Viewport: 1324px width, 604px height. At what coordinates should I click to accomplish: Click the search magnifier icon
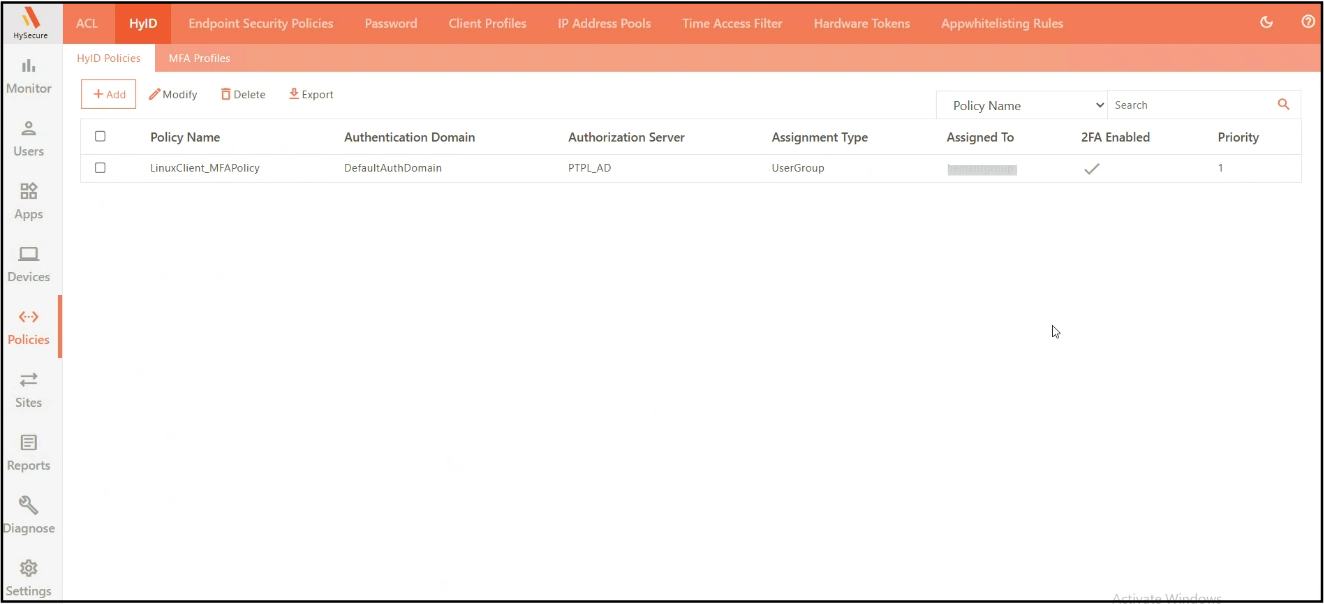tap(1284, 105)
